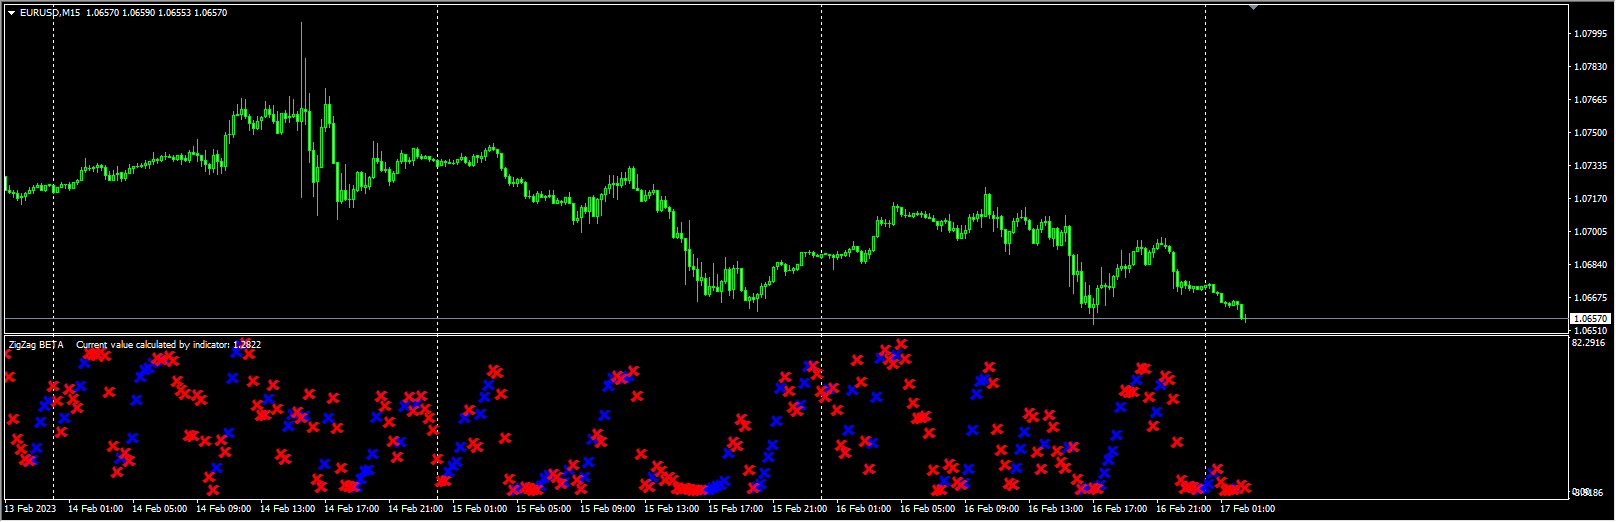Click the last green candle at chart's right end
The height and width of the screenshot is (522, 1616).
click(x=1244, y=315)
